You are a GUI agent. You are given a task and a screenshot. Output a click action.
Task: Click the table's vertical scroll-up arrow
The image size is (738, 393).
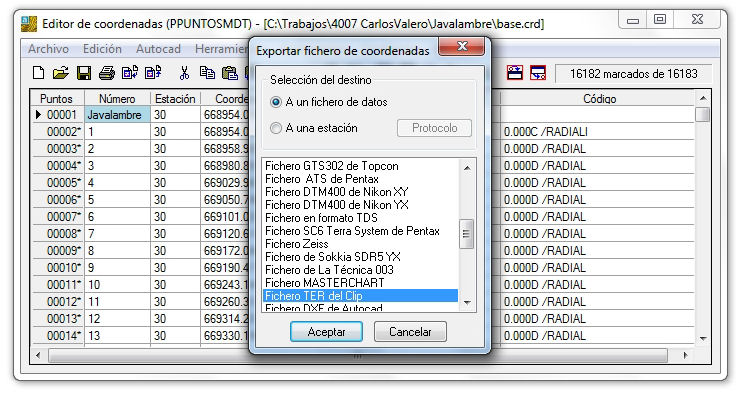coord(703,98)
